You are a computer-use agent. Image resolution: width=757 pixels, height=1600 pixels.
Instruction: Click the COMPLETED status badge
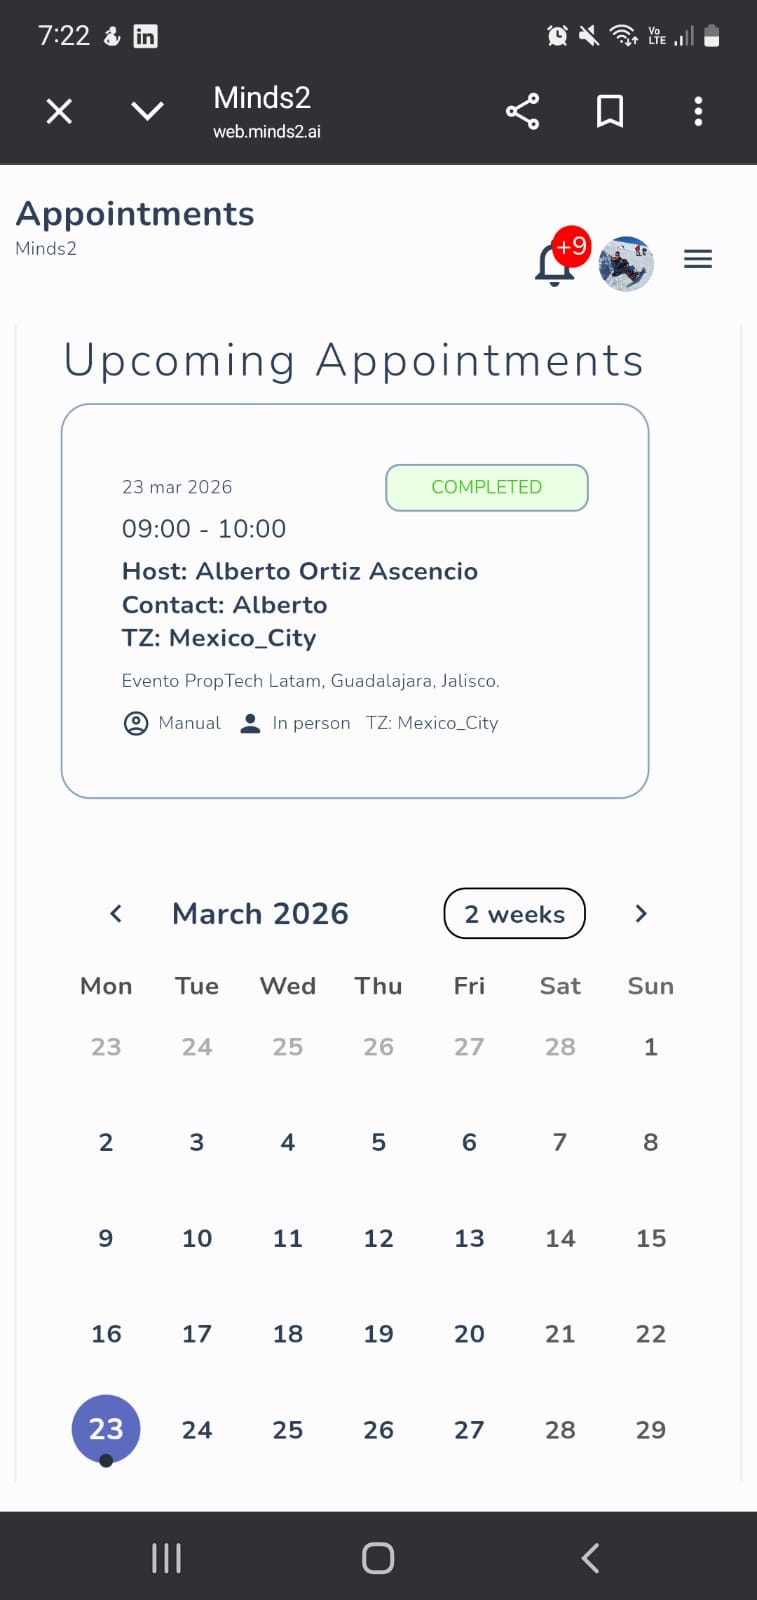(487, 487)
